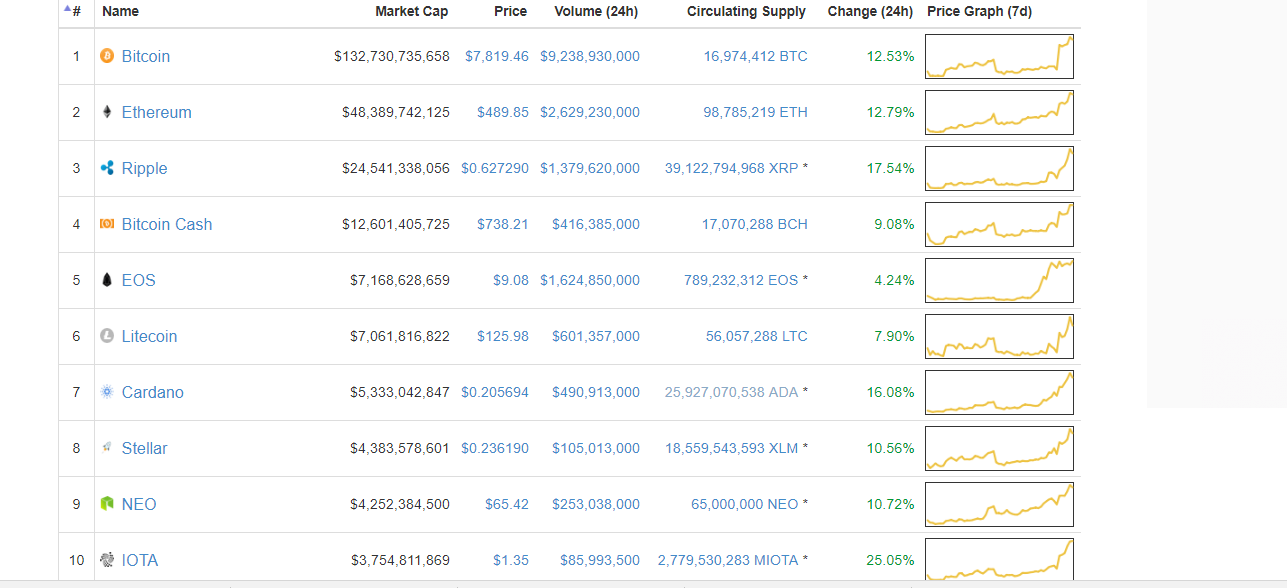The image size is (1287, 588).
Task: Open the Bitcoin coin page link
Action: coord(146,56)
